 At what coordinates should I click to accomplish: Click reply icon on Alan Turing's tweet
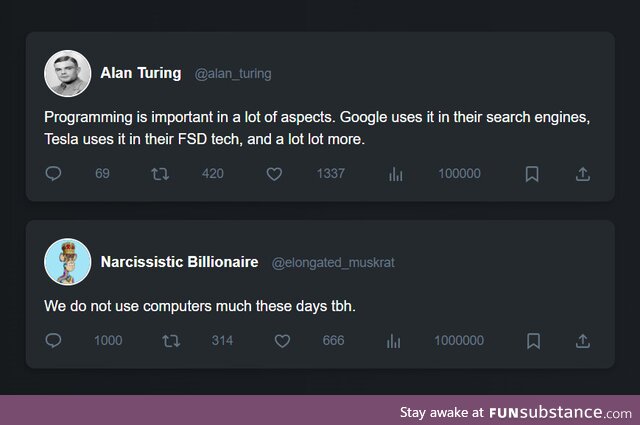(53, 174)
